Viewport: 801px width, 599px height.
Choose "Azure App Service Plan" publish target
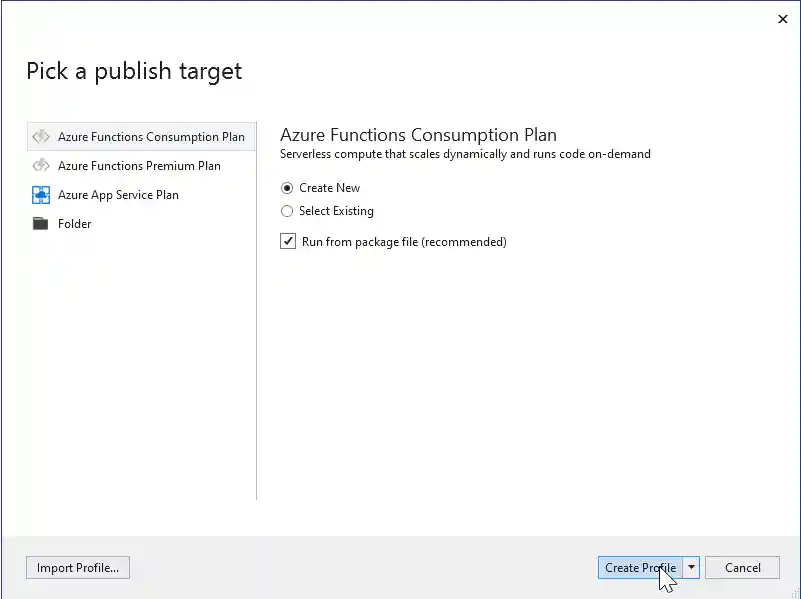pos(118,194)
